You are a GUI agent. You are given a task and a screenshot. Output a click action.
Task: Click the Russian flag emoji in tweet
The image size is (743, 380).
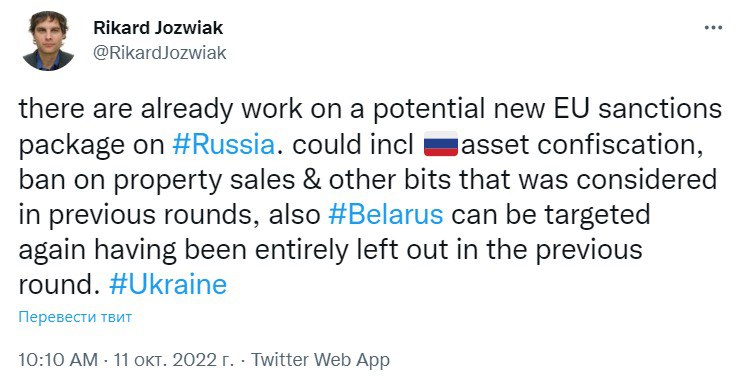tap(441, 145)
